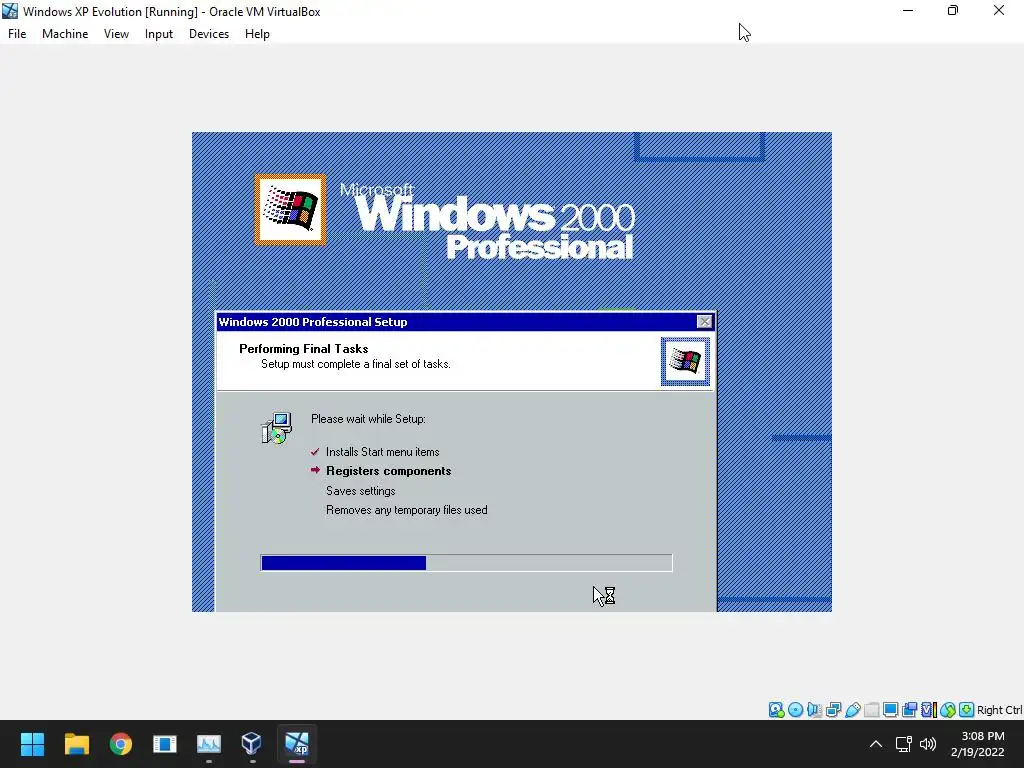Open Google Chrome from taskbar

pos(121,743)
